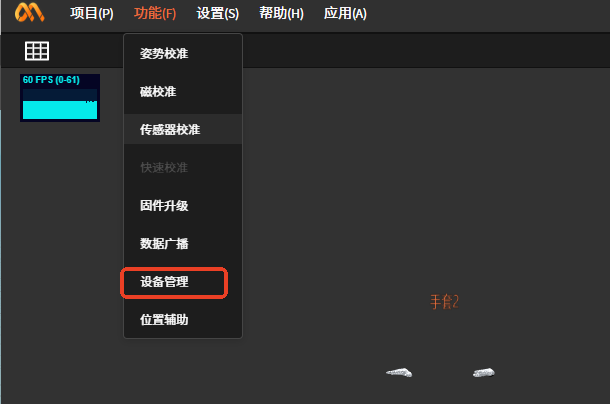Viewport: 610px width, 404px height.
Task: Click the 60 FPS performance graph
Action: [60, 98]
